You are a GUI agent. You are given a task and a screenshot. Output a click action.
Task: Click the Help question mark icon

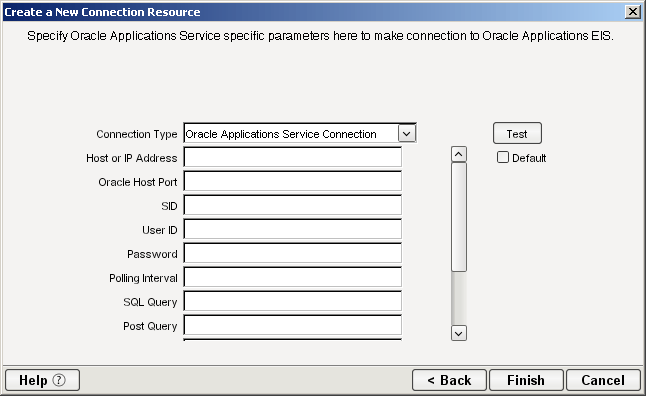coord(59,380)
